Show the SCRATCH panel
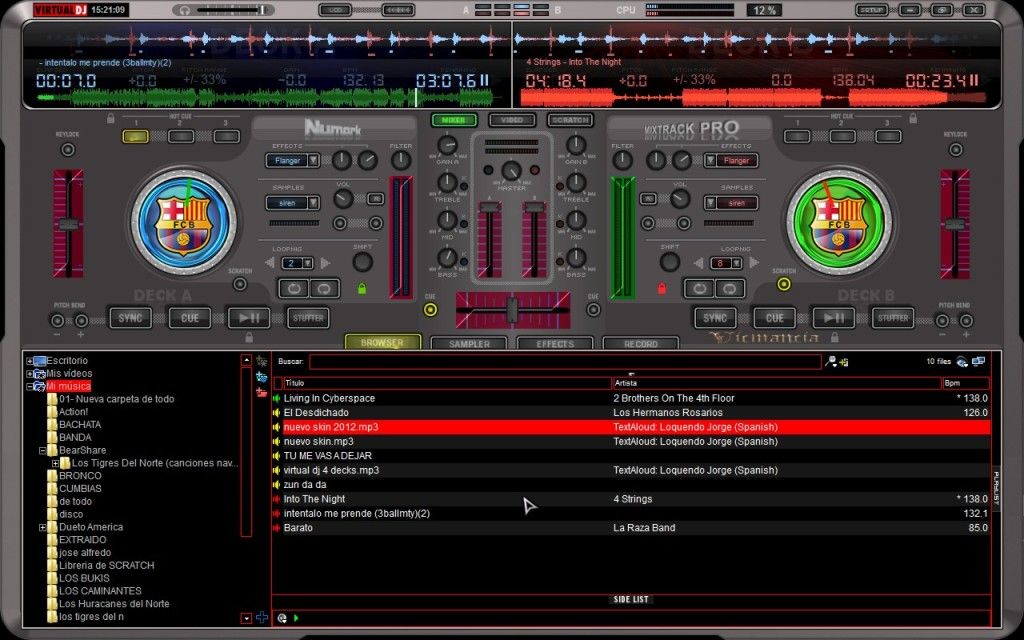The image size is (1024, 640). 570,120
